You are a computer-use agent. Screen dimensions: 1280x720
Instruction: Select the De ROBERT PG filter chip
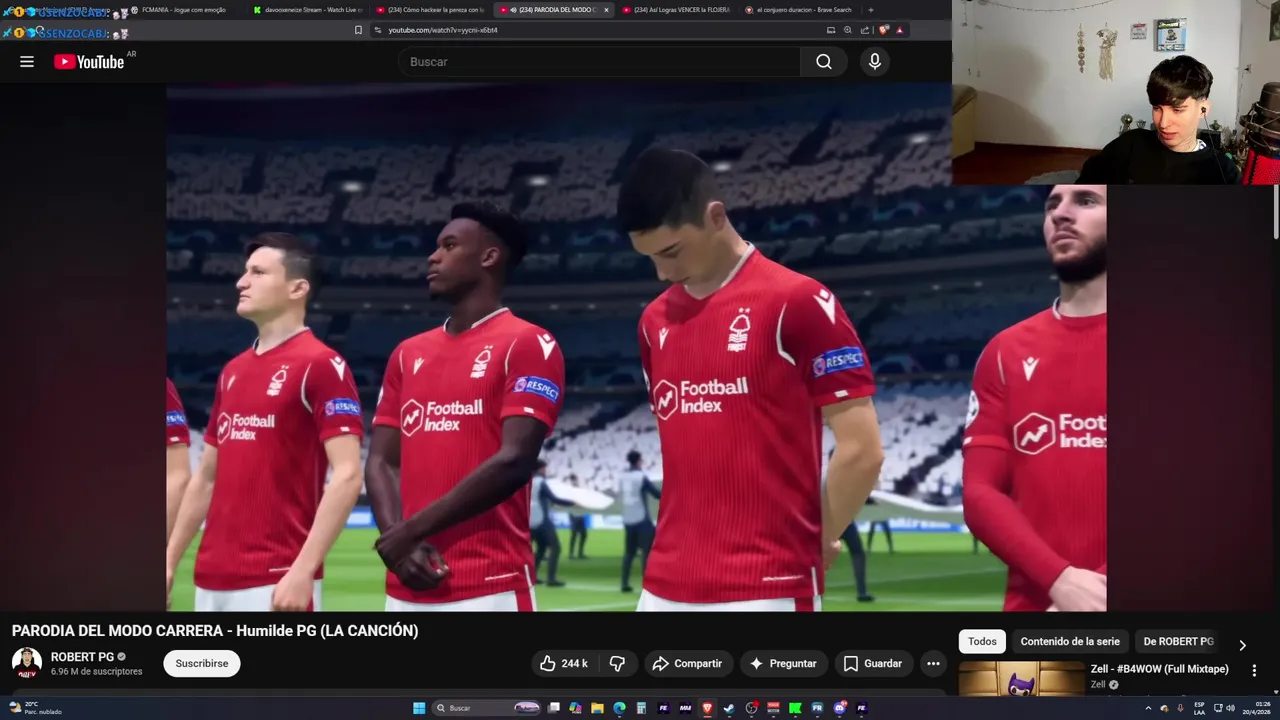[1178, 641]
